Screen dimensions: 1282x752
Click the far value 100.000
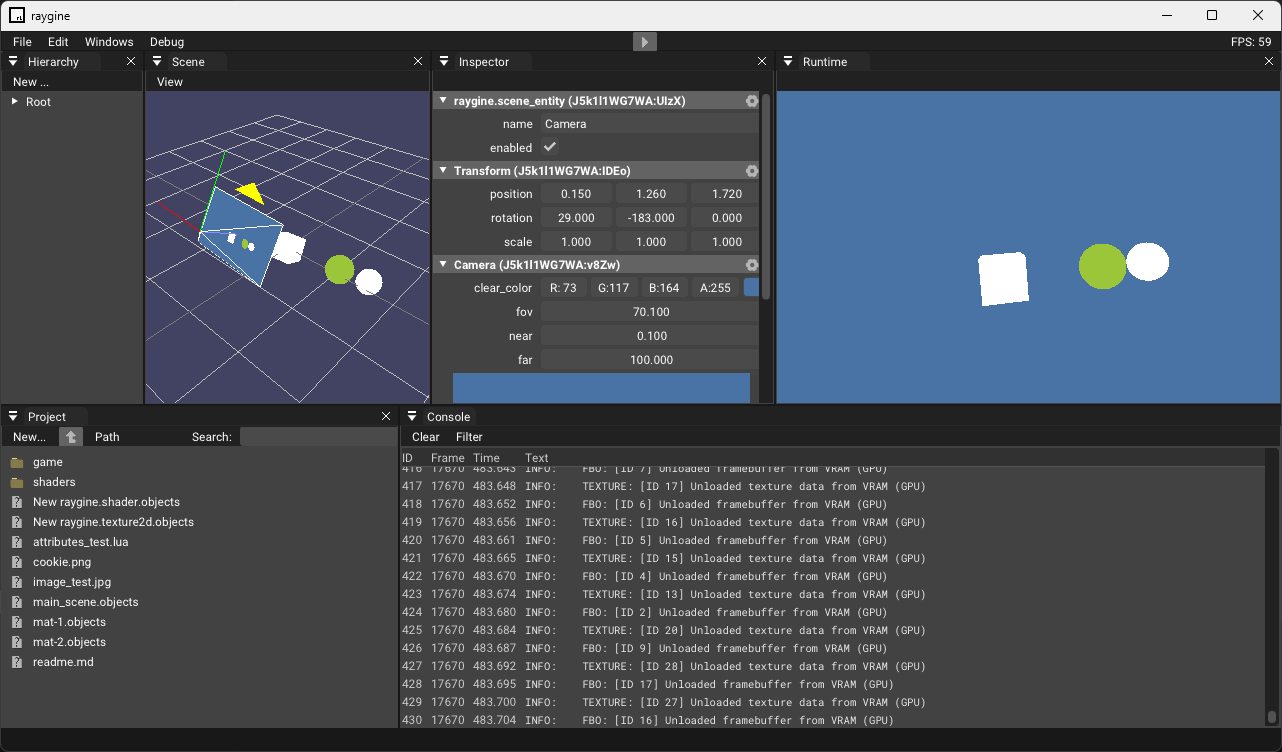pos(650,360)
